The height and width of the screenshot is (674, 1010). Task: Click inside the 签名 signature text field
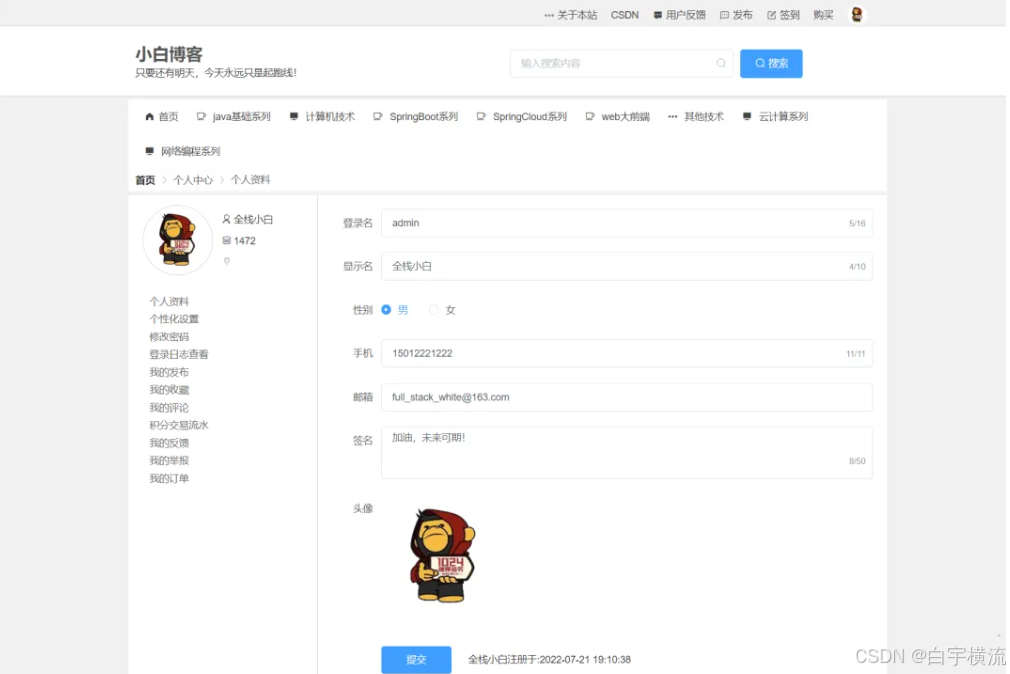tap(627, 450)
